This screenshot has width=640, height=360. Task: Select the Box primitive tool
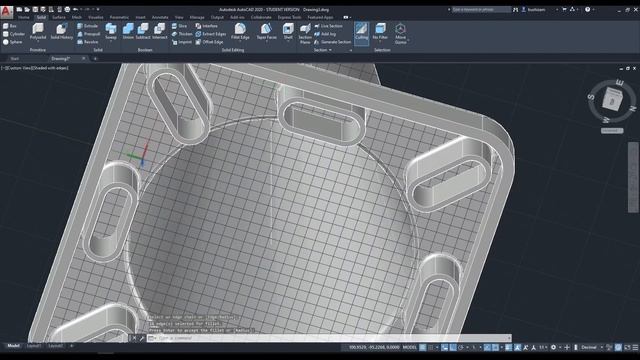click(10, 26)
